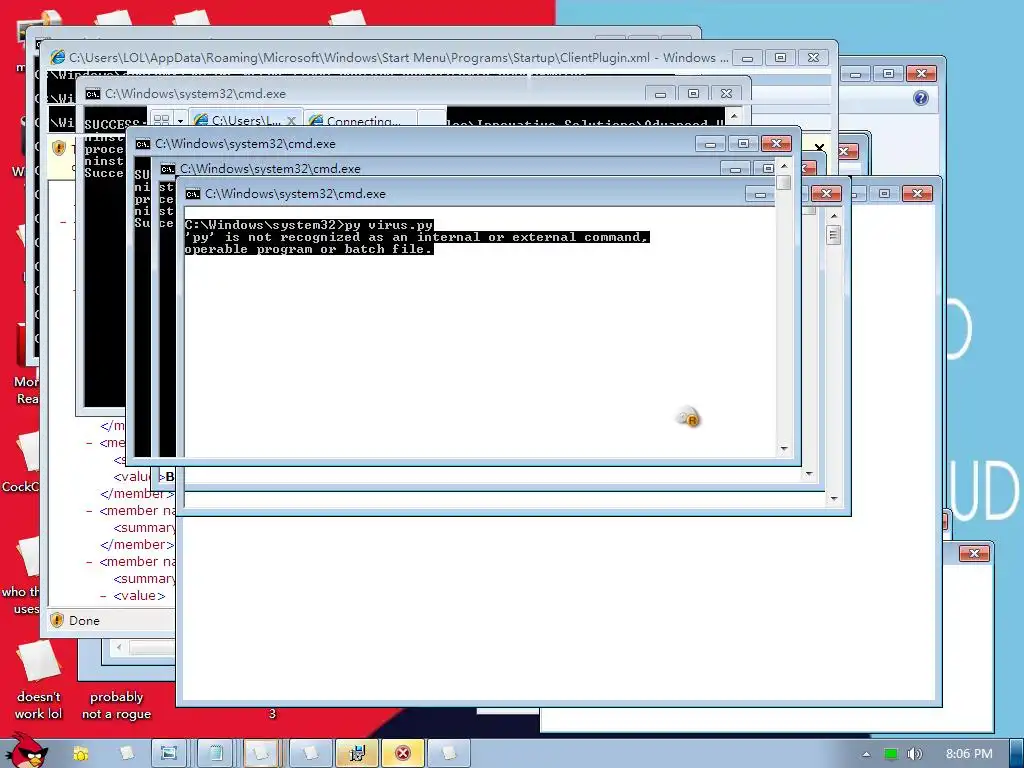Viewport: 1024px width, 768px height.
Task: Click the 8:06 PM taskbar clock
Action: [x=969, y=754]
